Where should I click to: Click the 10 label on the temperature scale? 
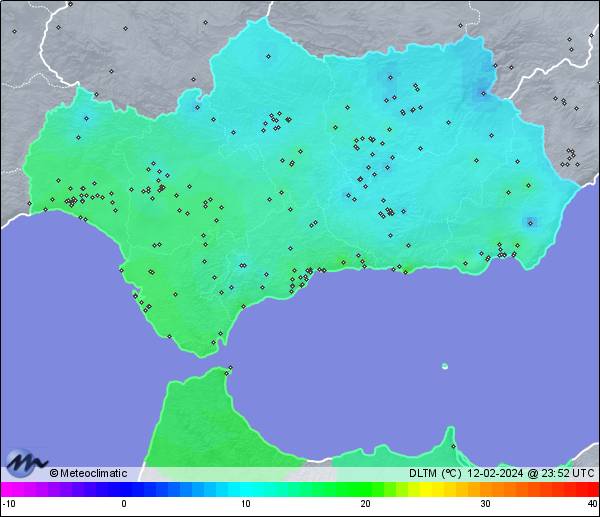[x=246, y=503]
